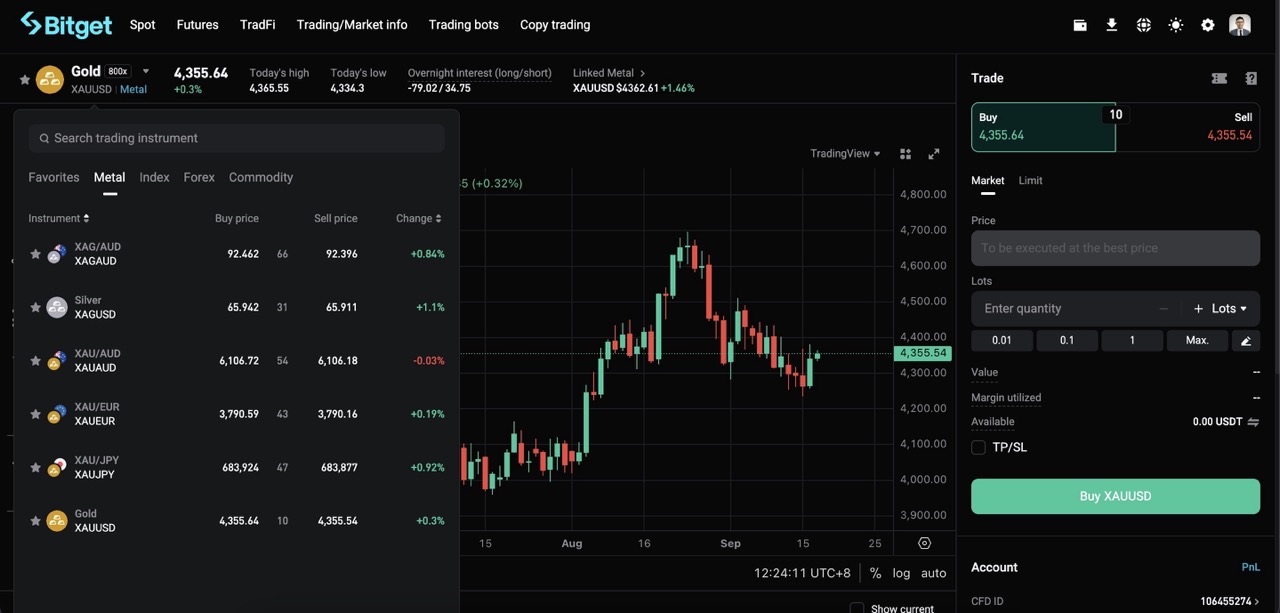Click the Silver instrument icon
Image resolution: width=1280 pixels, height=613 pixels.
tap(57, 307)
